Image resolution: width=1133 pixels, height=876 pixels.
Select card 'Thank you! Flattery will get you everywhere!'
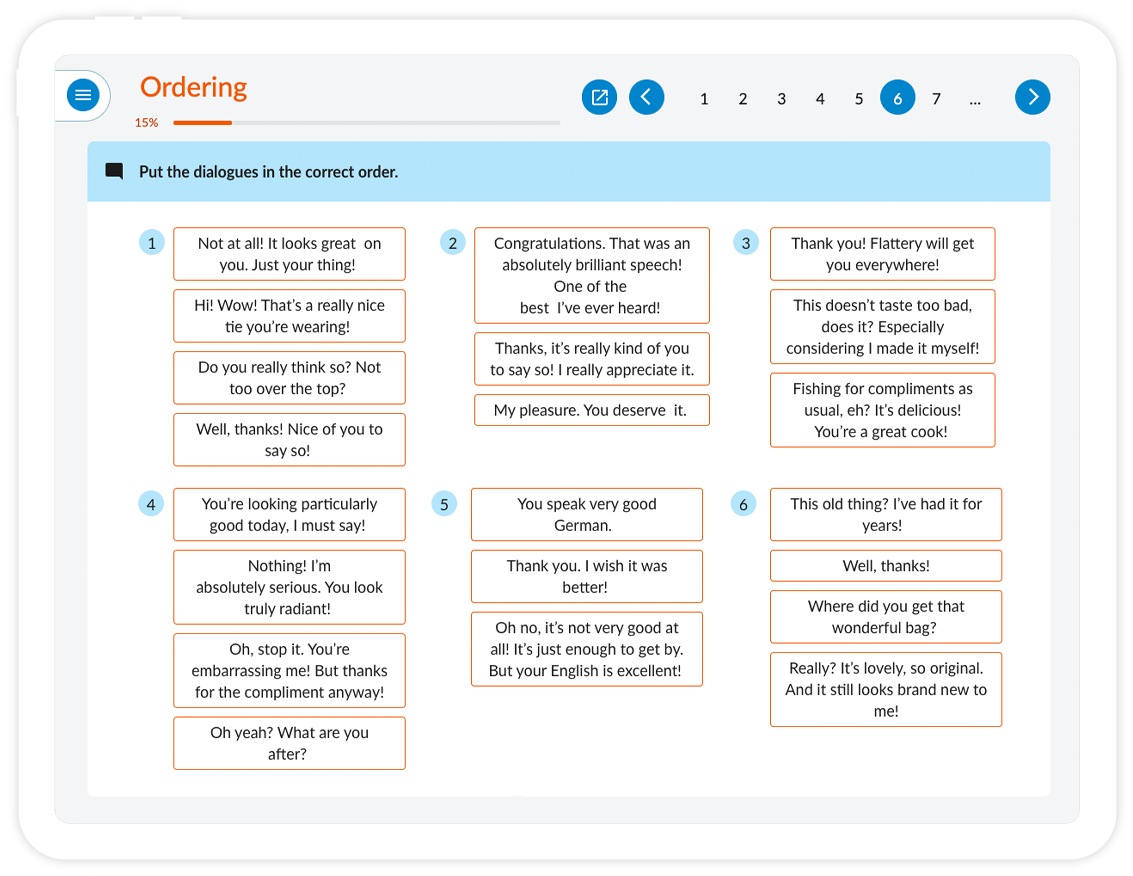click(x=882, y=254)
